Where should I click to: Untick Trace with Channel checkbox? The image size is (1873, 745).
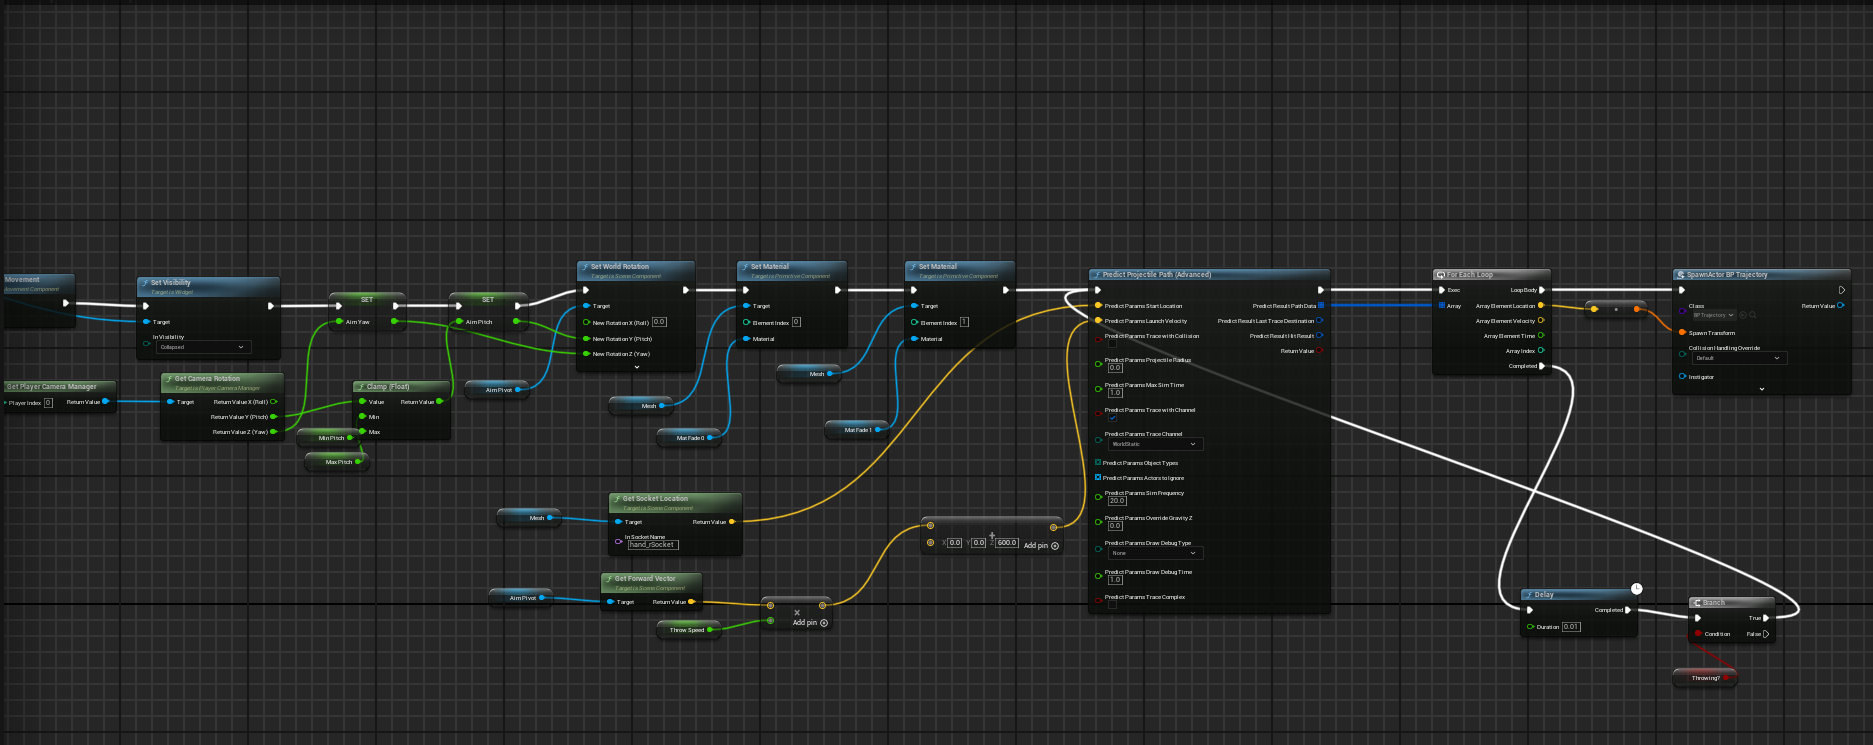tap(1112, 418)
